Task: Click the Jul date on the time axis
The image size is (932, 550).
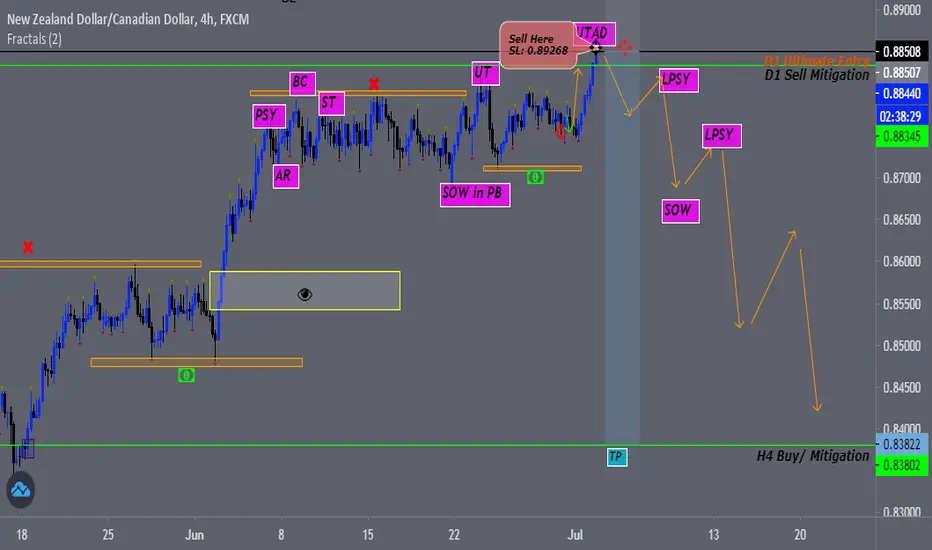Action: (x=575, y=535)
